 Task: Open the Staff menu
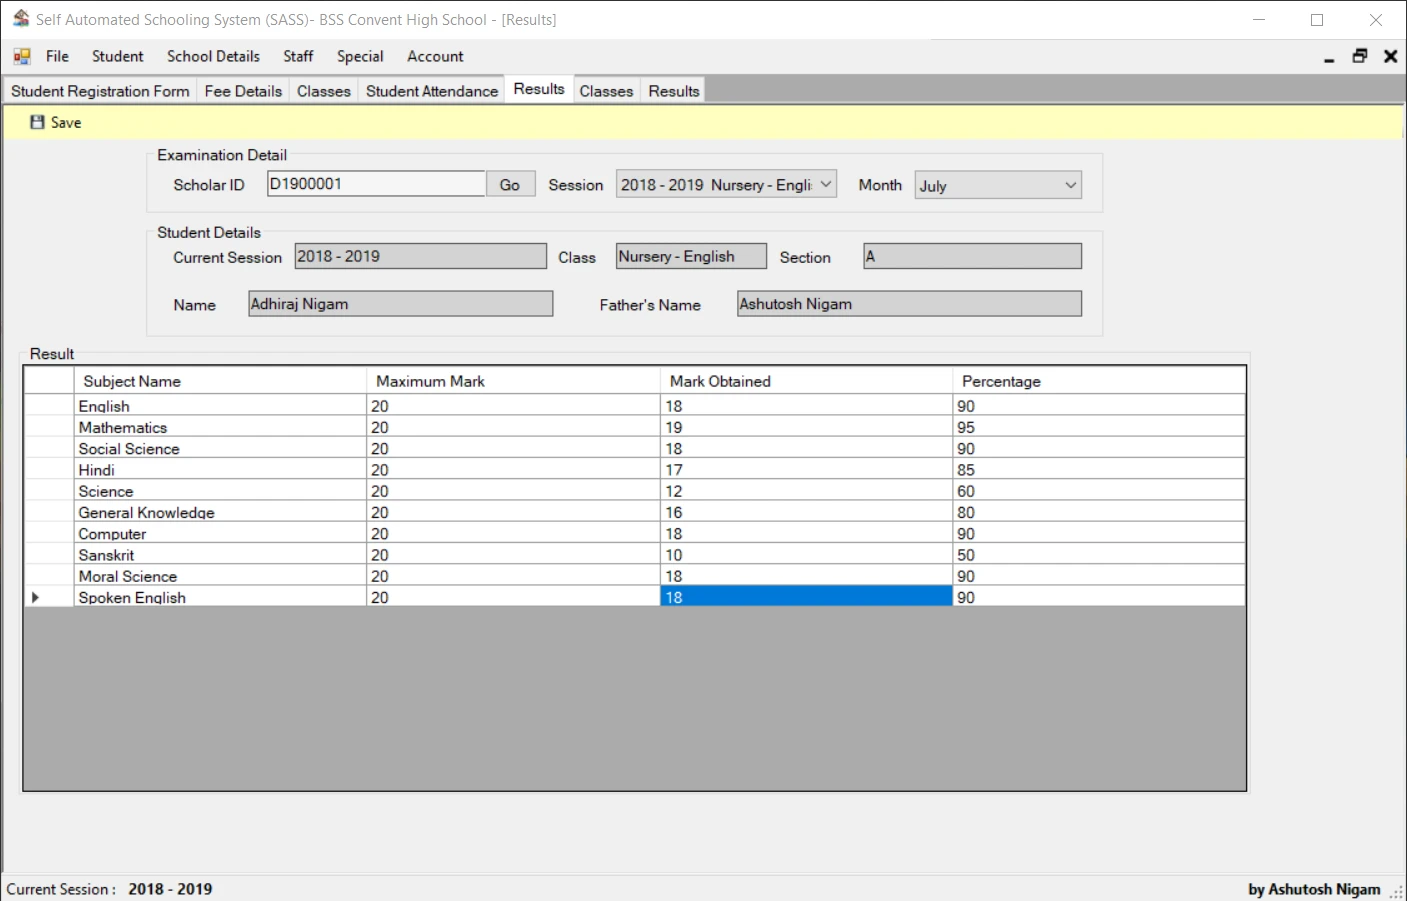pos(297,56)
